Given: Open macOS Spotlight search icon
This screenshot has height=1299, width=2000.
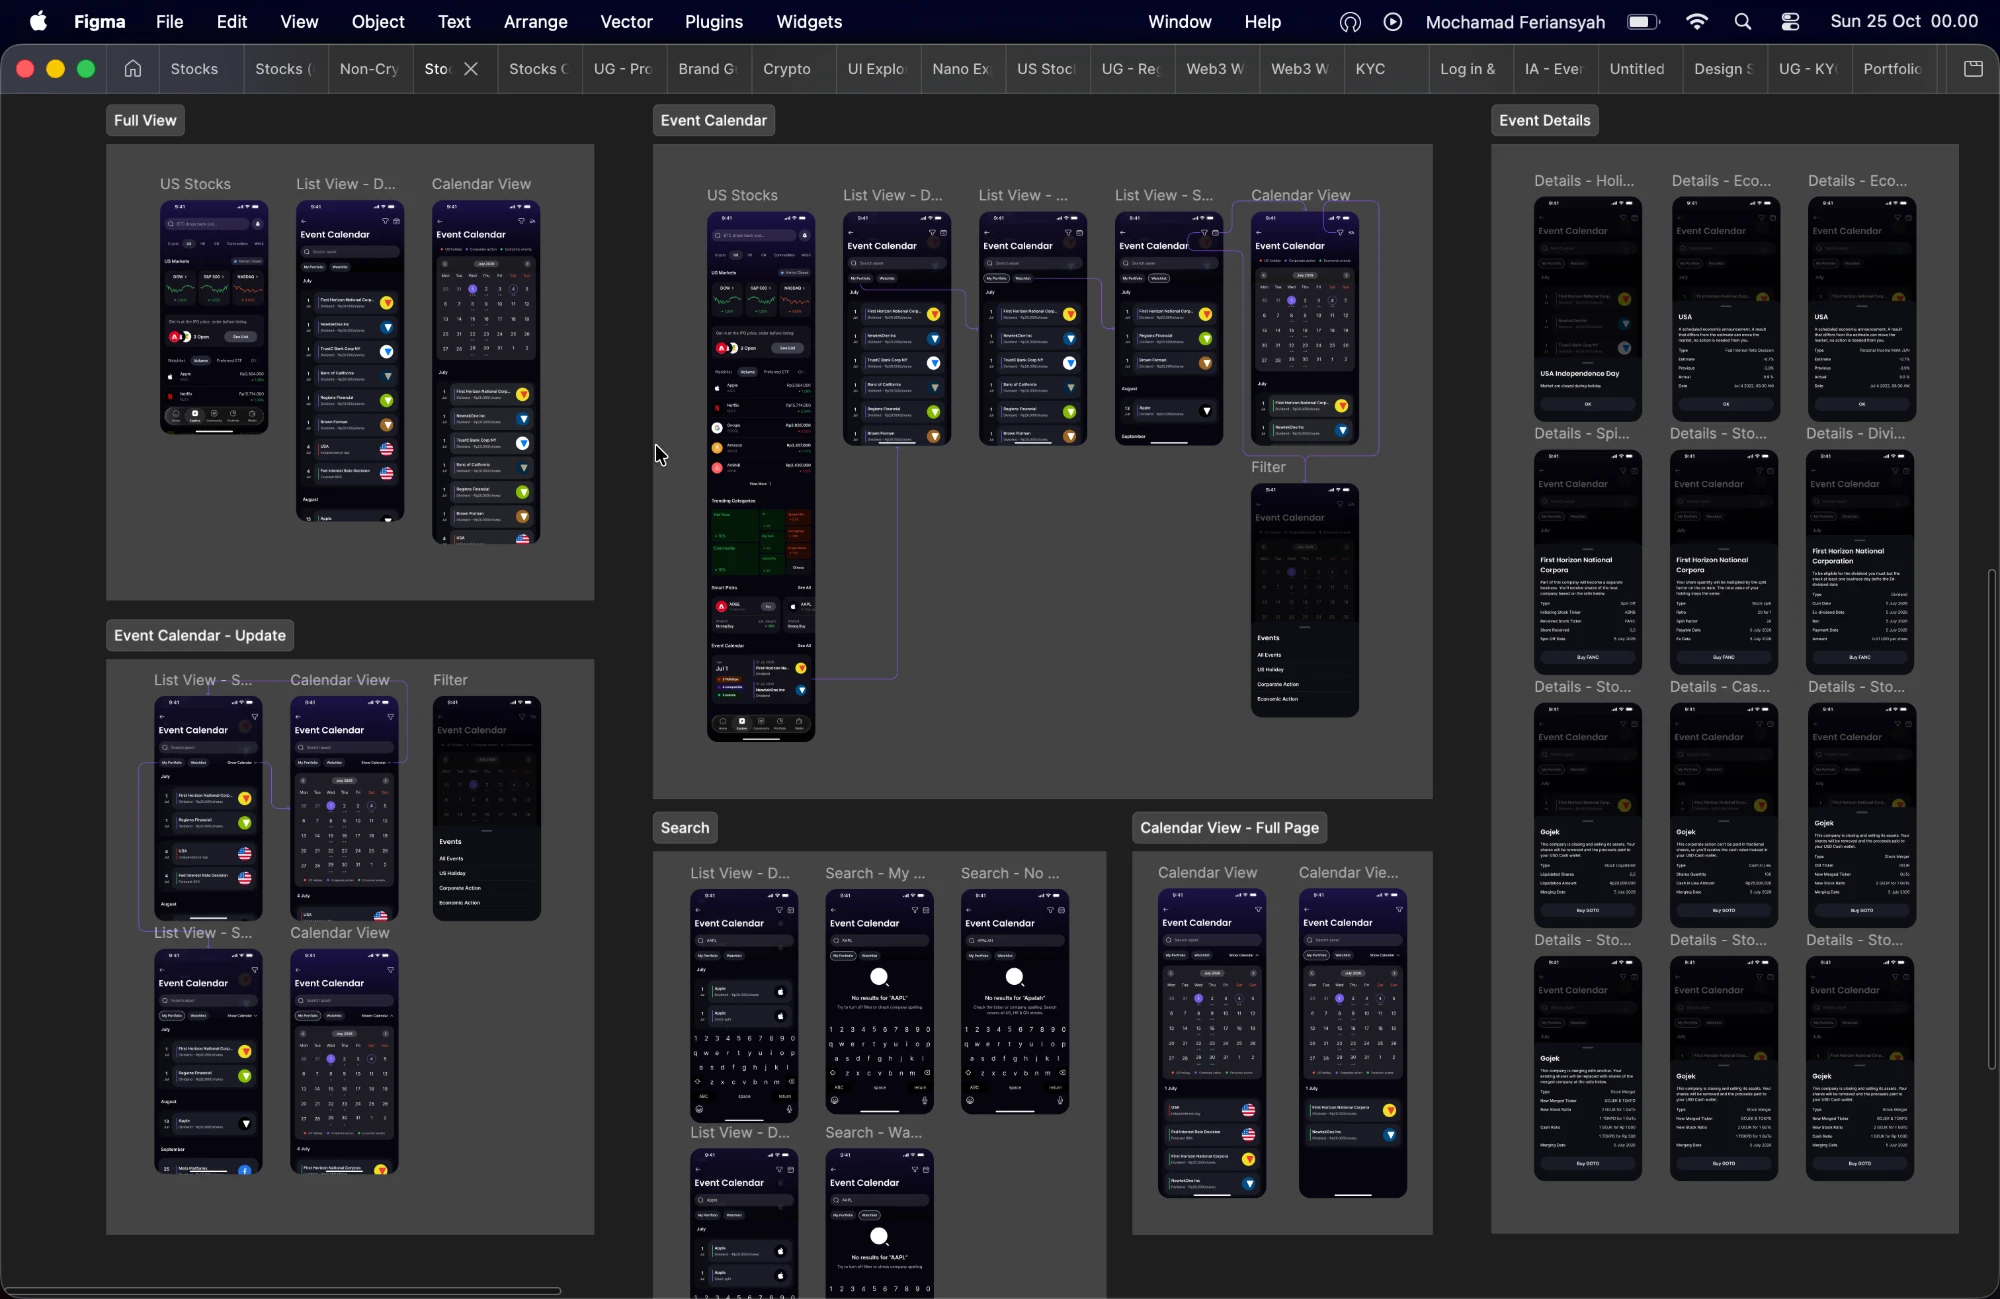Looking at the screenshot, I should pyautogui.click(x=1743, y=22).
